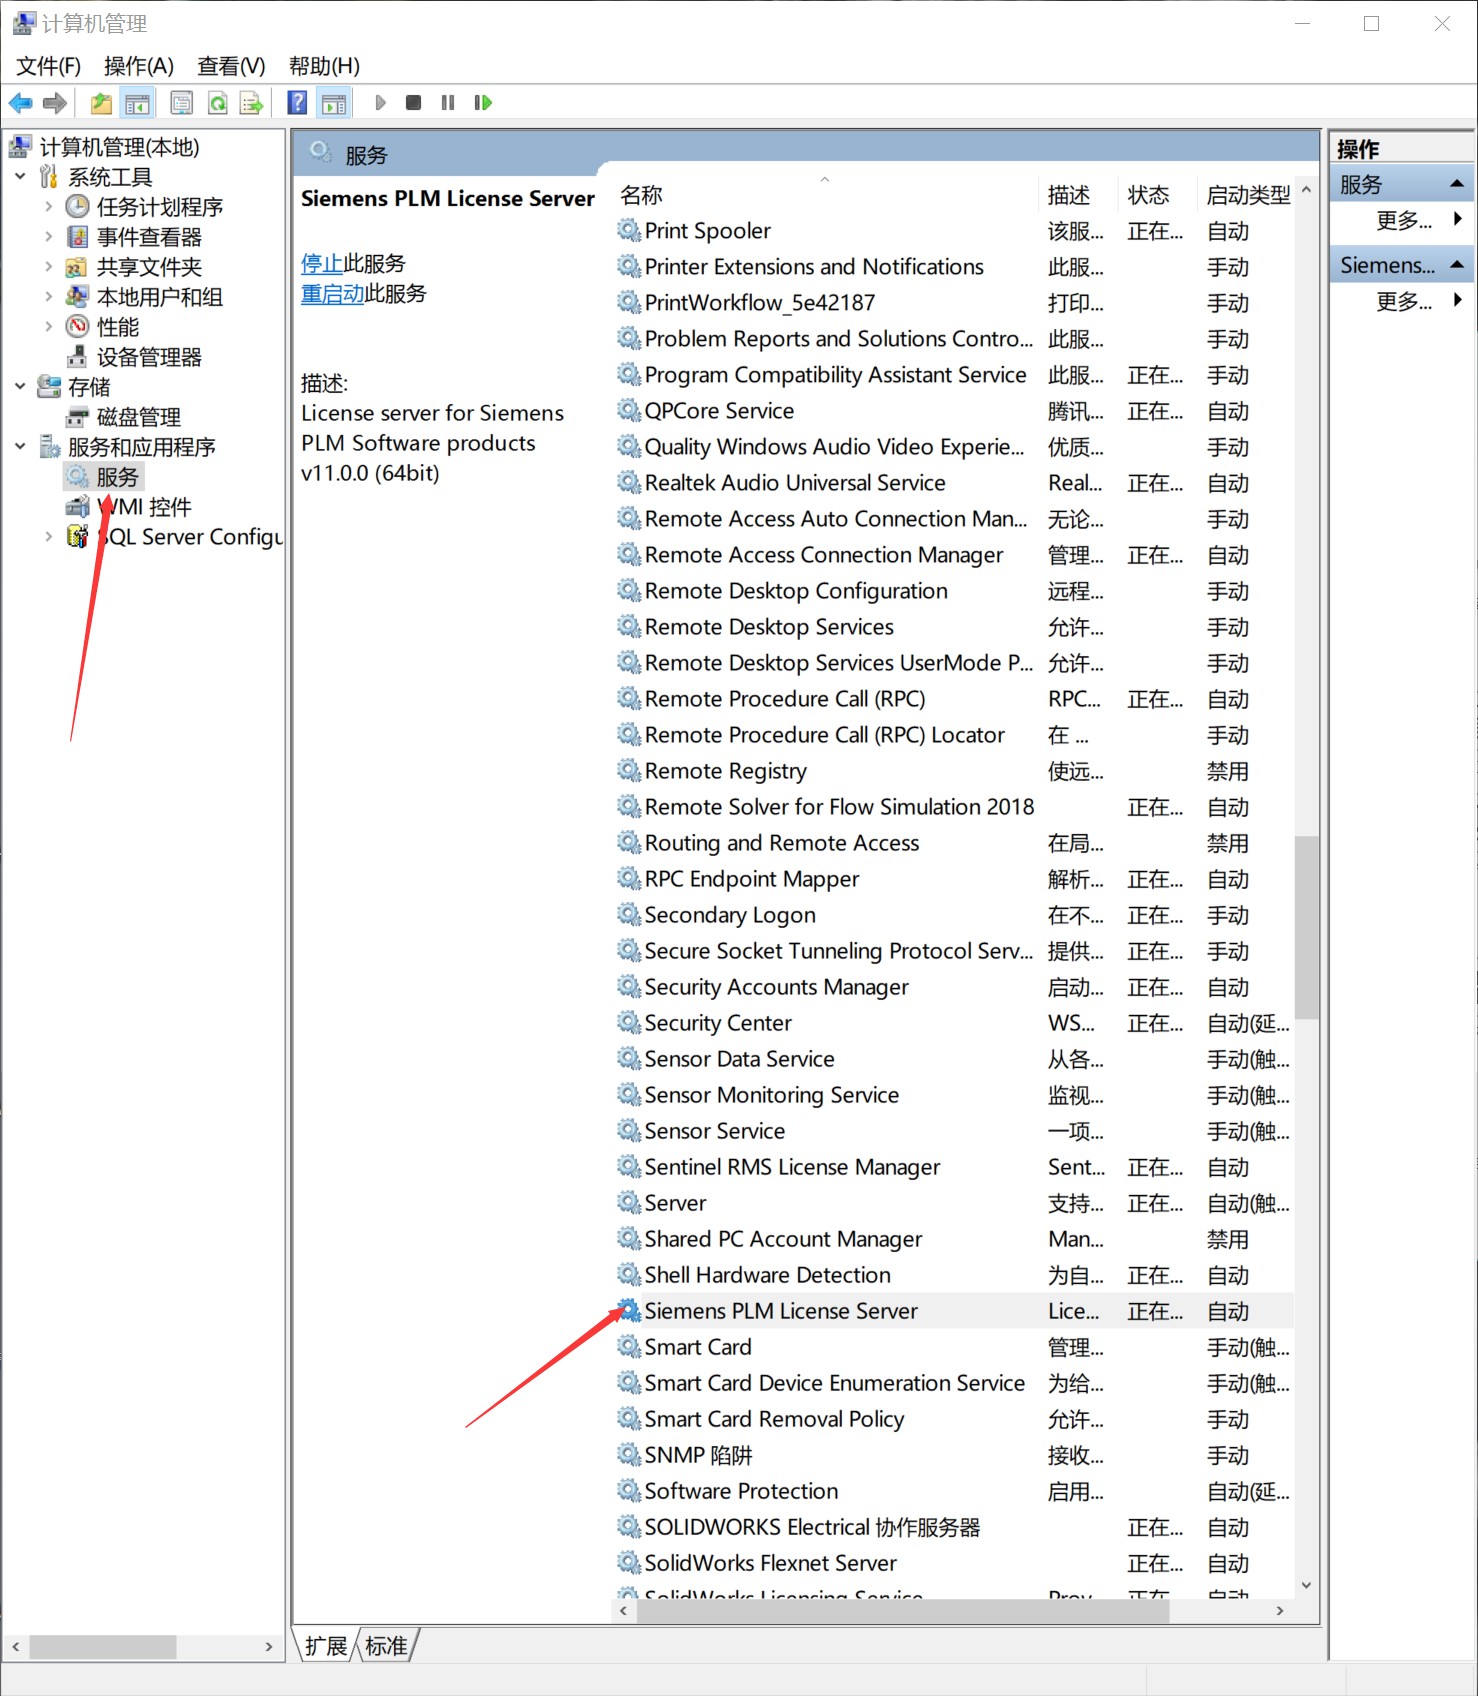Image resolution: width=1478 pixels, height=1696 pixels.
Task: Expand the Performance (性能) node
Action: click(x=48, y=327)
